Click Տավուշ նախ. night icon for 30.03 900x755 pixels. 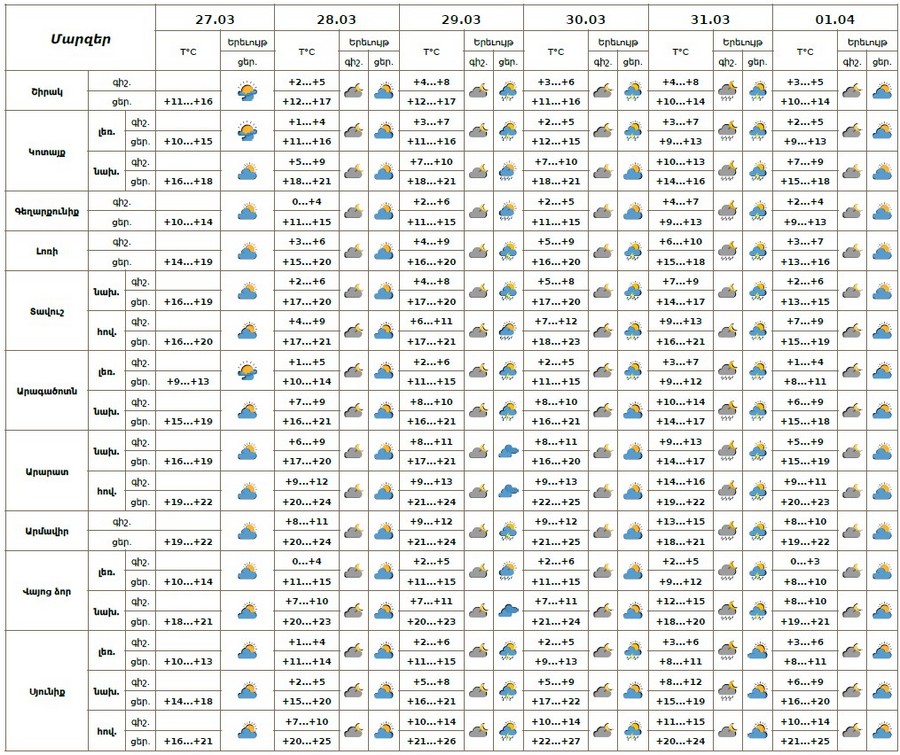[x=603, y=291]
